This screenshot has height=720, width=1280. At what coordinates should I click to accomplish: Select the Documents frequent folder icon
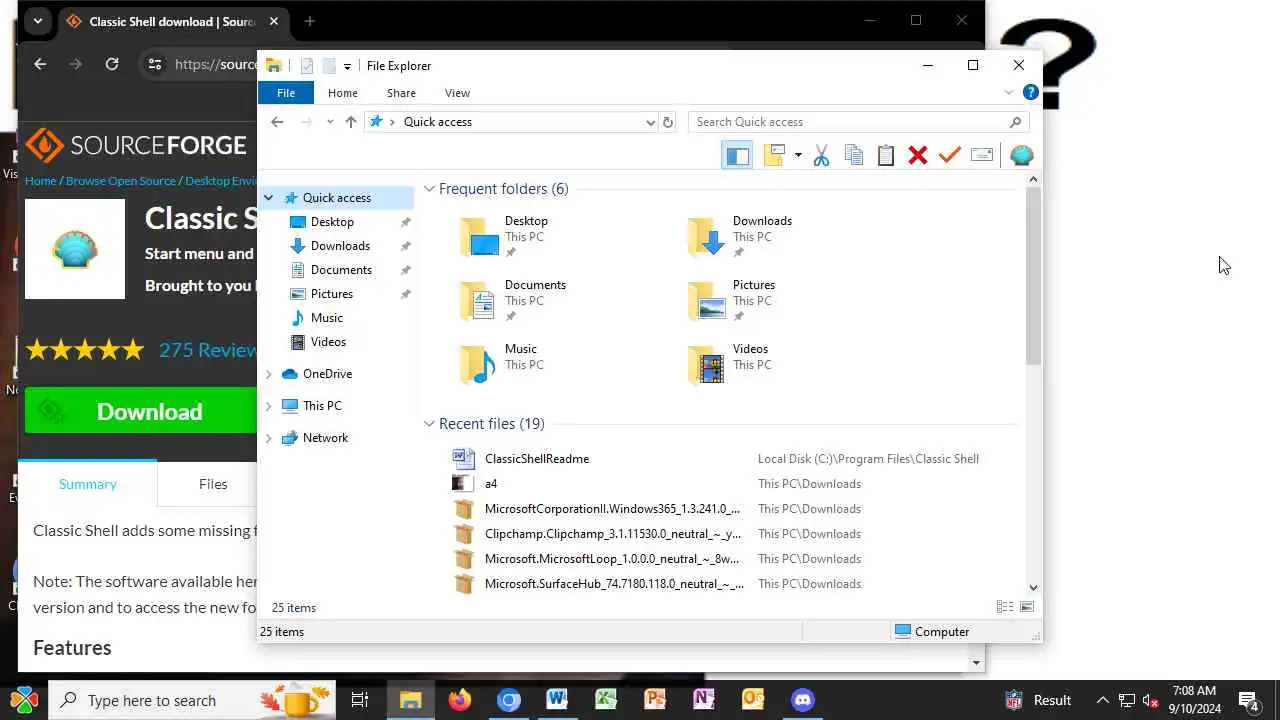click(x=479, y=301)
